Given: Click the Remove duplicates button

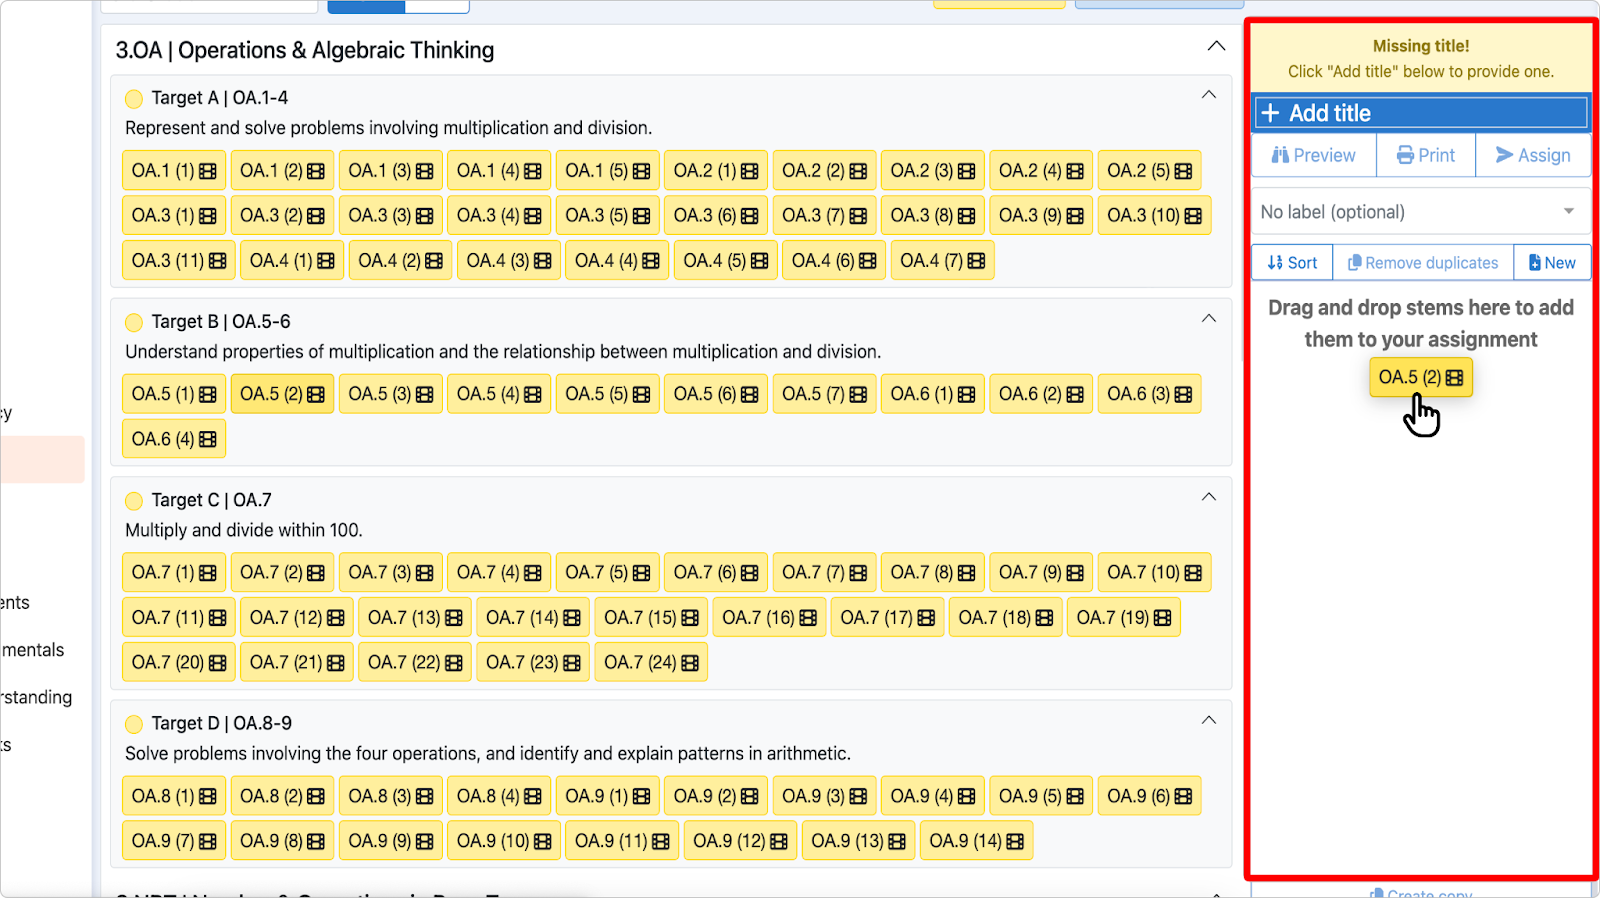Looking at the screenshot, I should coord(1423,263).
